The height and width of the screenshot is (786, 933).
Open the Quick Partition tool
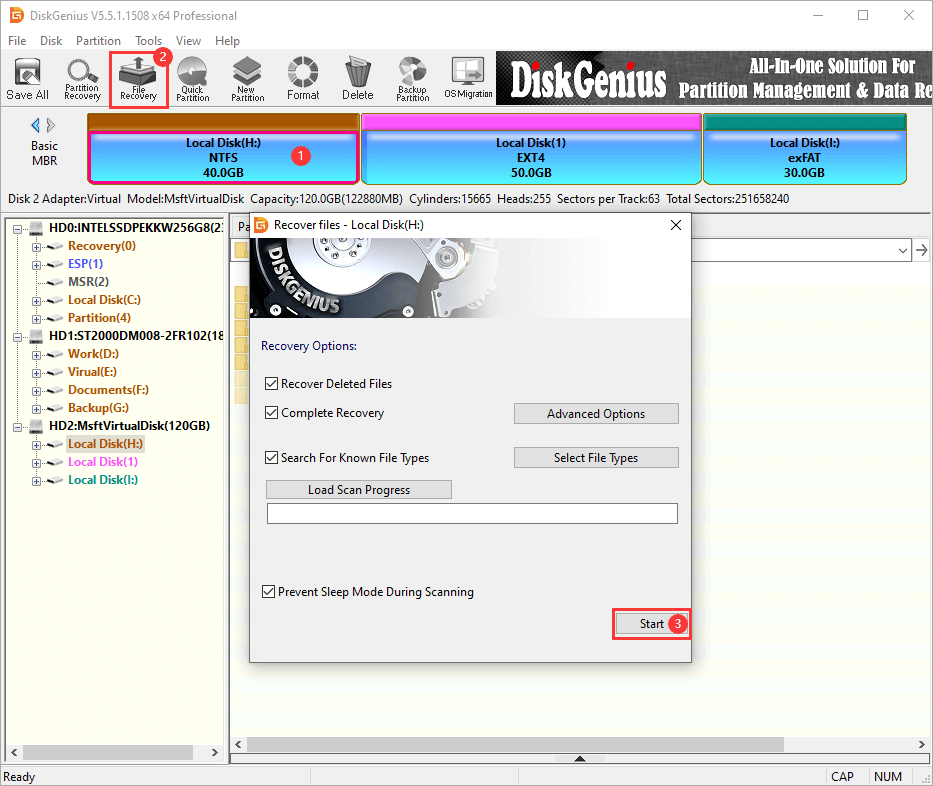193,79
